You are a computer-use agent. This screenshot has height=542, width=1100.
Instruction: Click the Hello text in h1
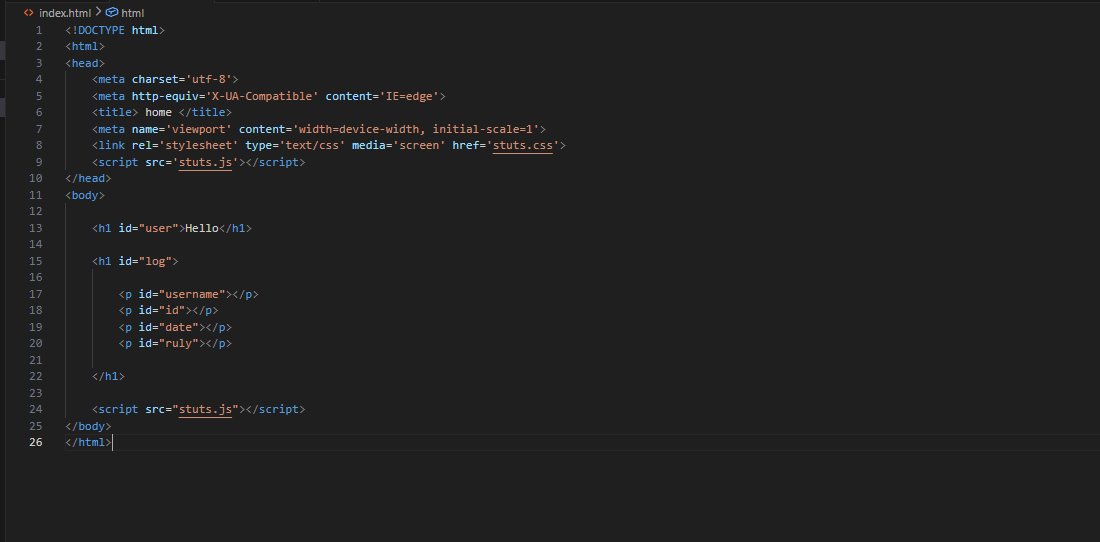(x=201, y=228)
